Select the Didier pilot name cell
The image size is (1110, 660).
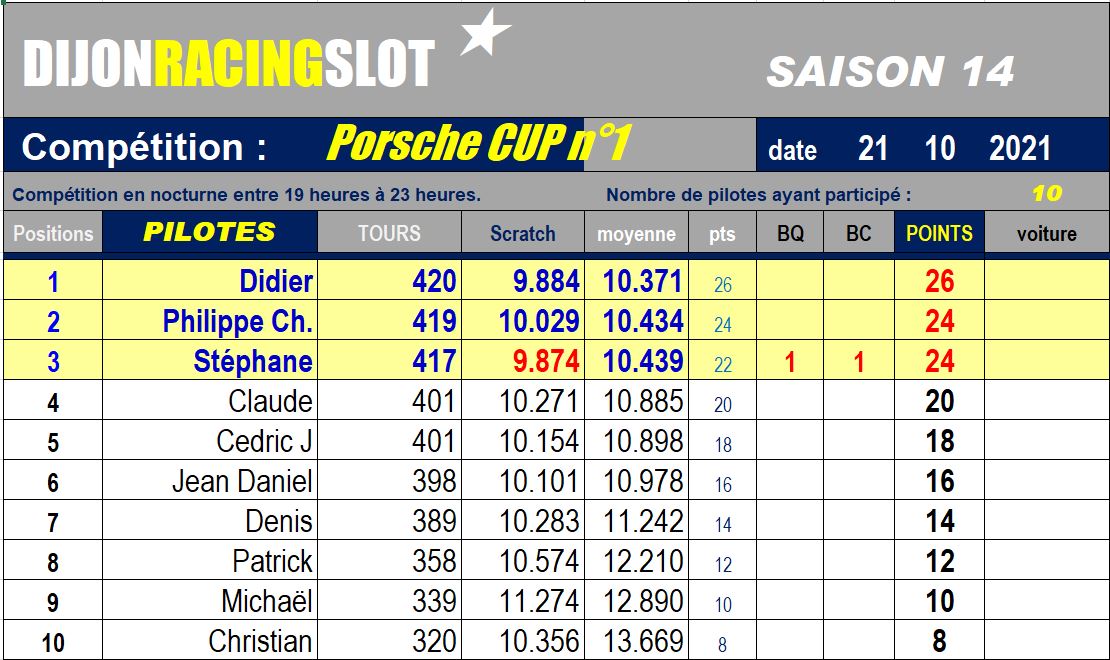coord(210,280)
